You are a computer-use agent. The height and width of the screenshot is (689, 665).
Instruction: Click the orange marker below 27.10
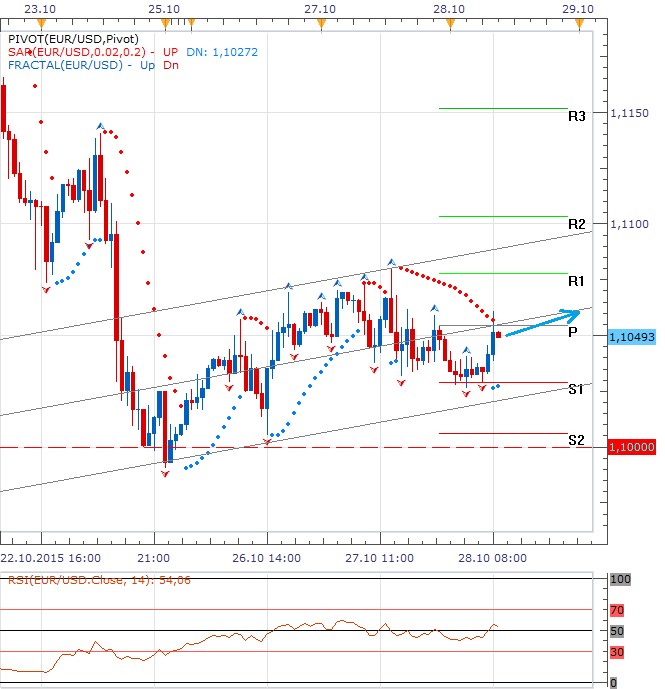318,22
